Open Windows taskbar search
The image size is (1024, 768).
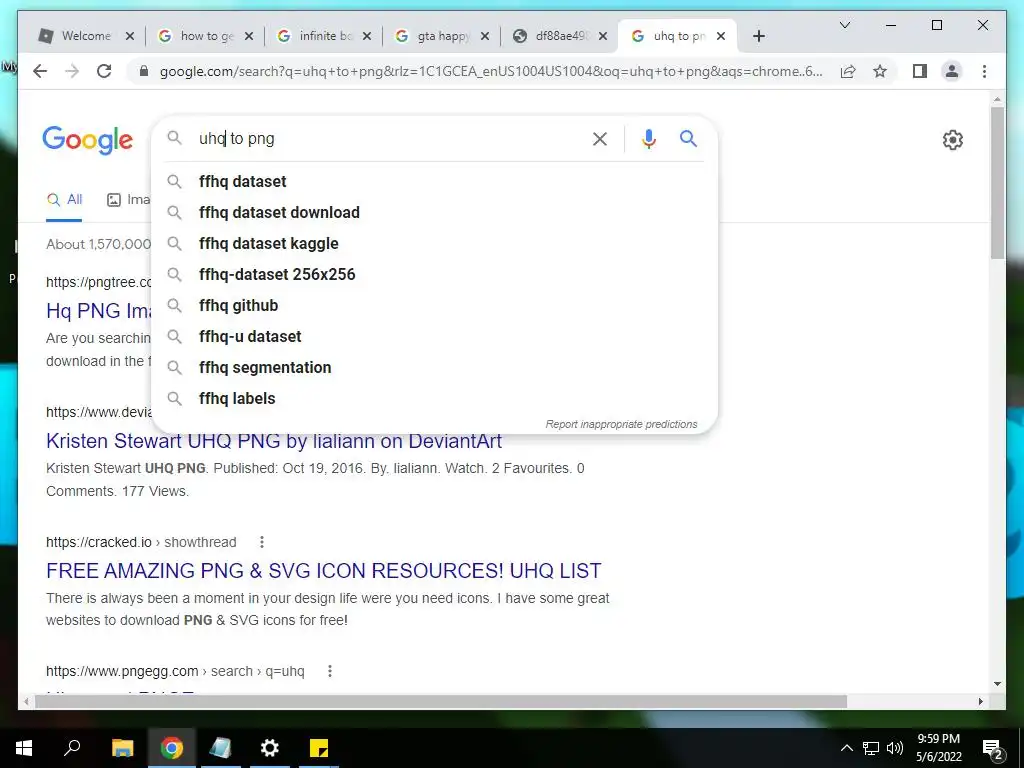click(x=72, y=748)
